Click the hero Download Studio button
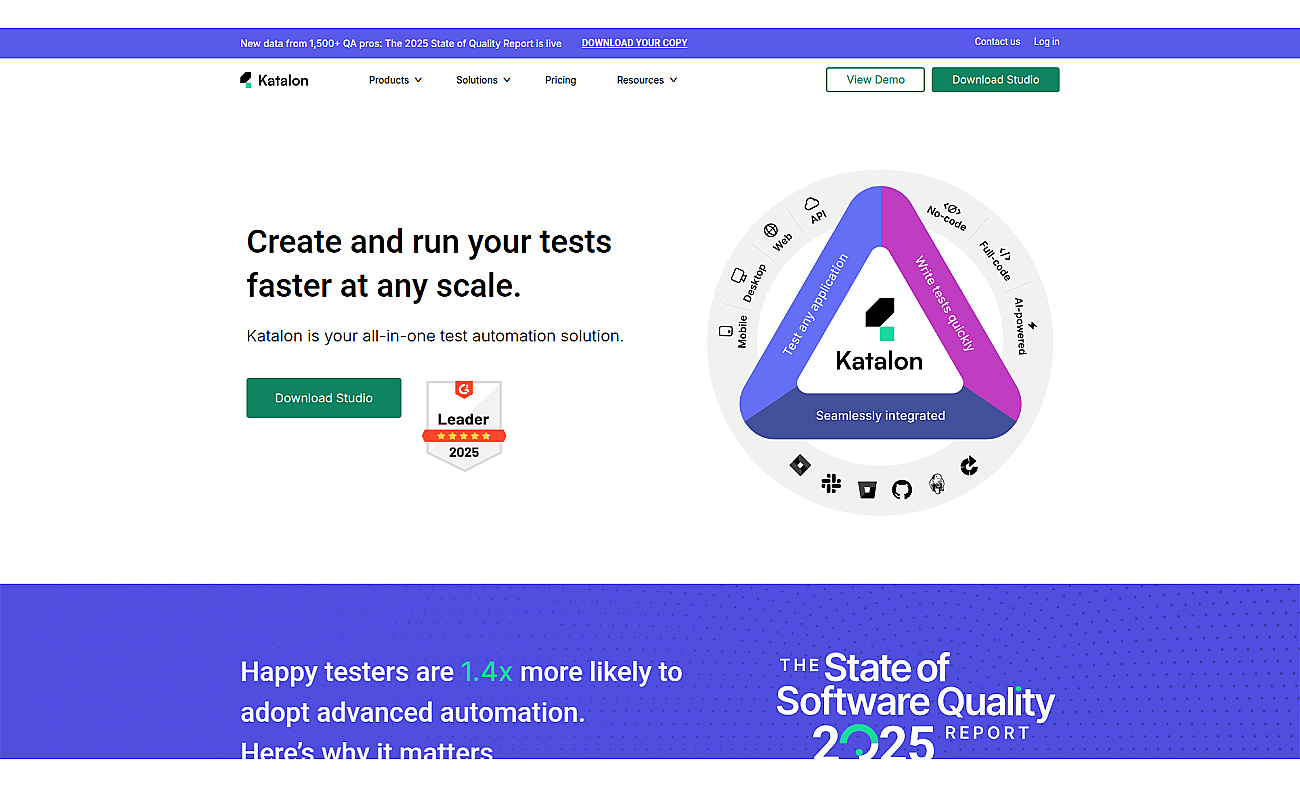Screen dimensions: 1300x788 click(324, 398)
